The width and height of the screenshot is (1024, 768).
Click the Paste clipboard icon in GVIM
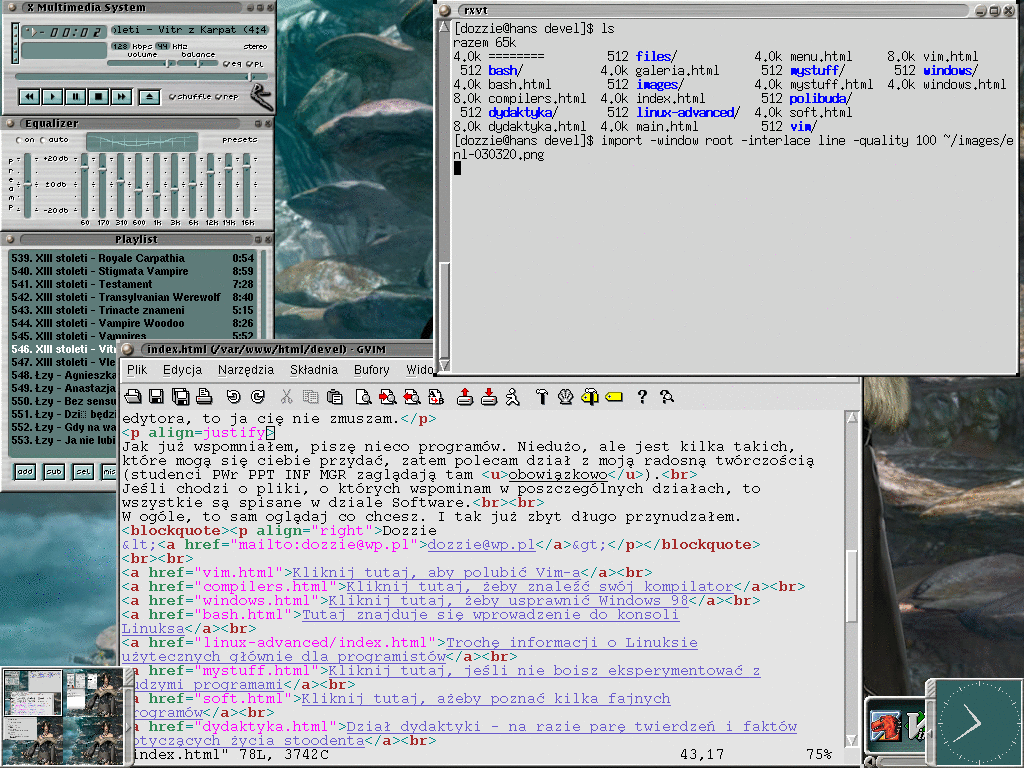click(335, 397)
